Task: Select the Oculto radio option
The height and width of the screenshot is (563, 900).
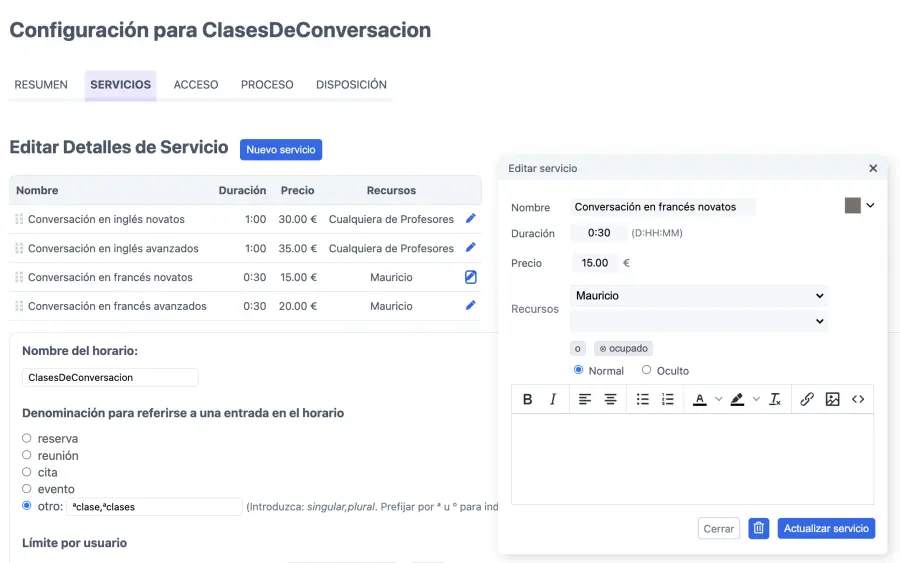Action: (646, 370)
